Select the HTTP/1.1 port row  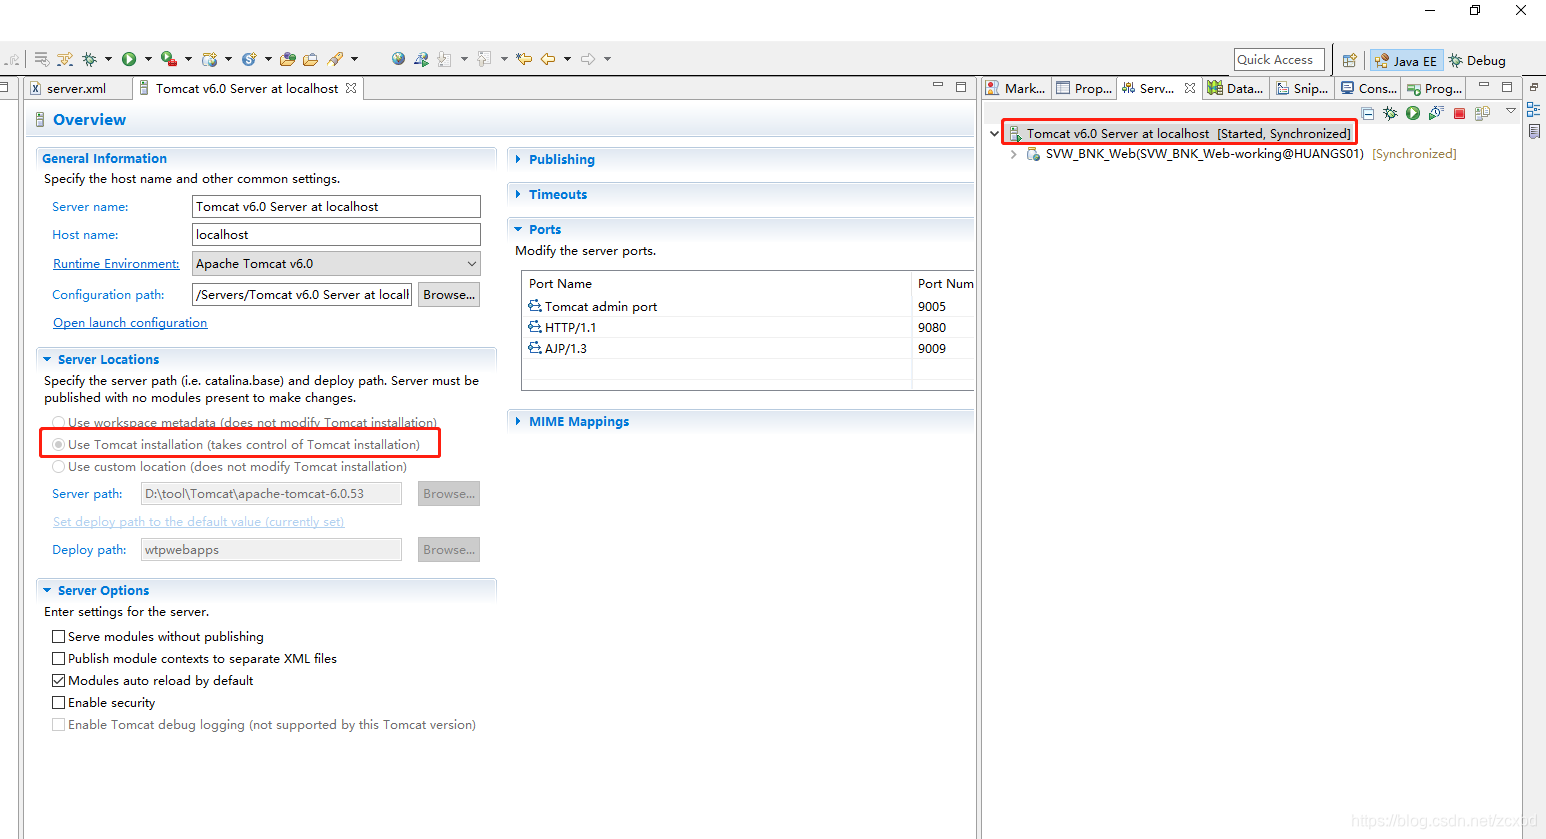point(748,327)
